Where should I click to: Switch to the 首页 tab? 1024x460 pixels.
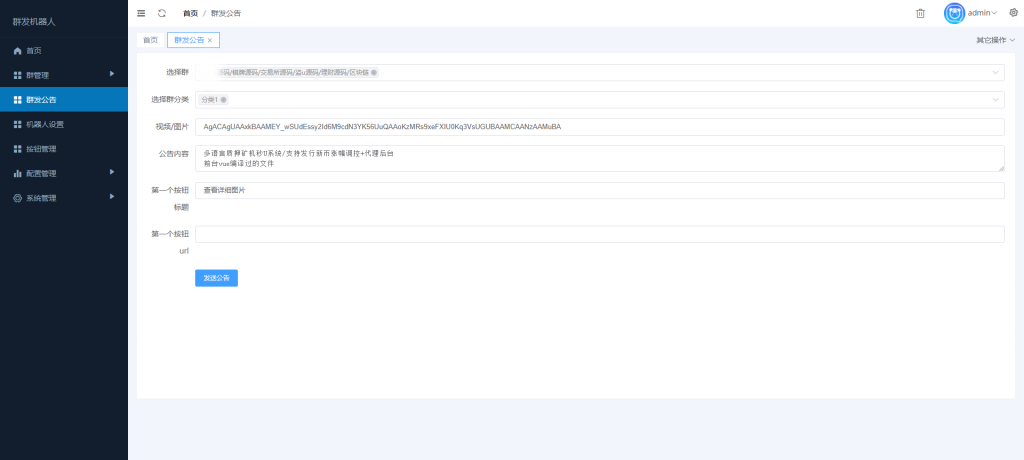point(151,41)
